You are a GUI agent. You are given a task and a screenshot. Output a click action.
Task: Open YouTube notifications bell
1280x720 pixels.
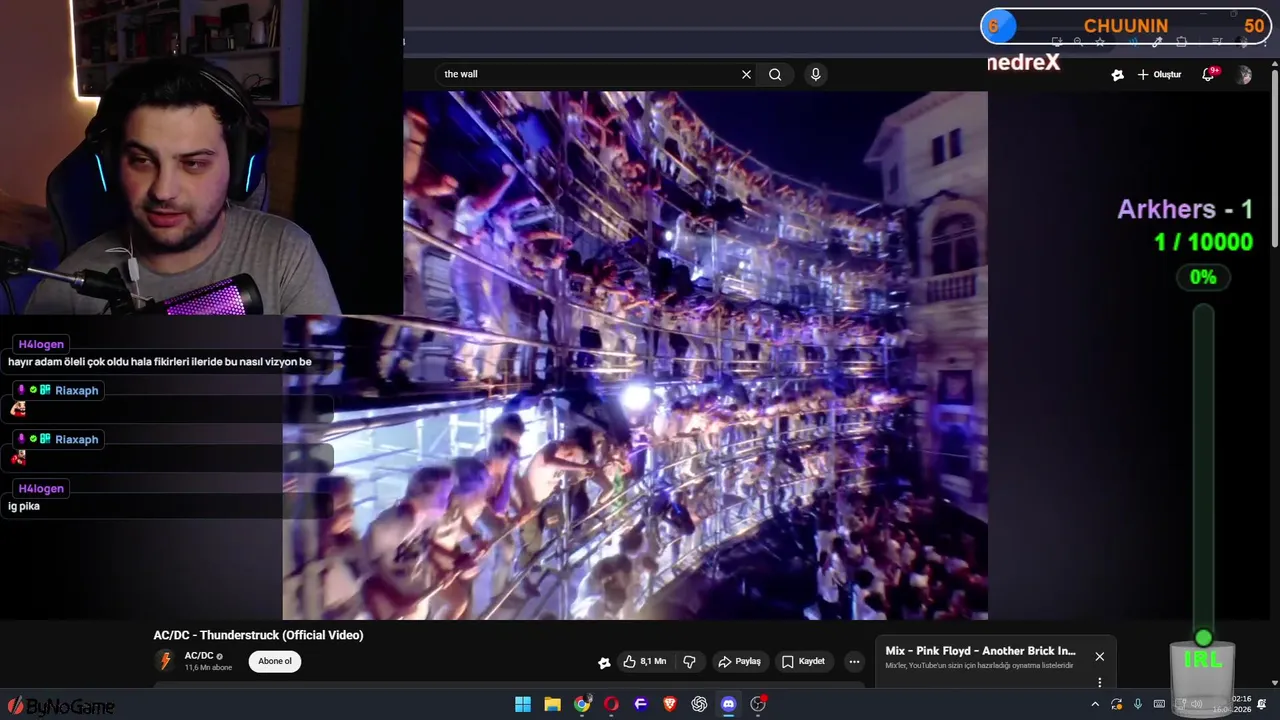pos(1208,75)
